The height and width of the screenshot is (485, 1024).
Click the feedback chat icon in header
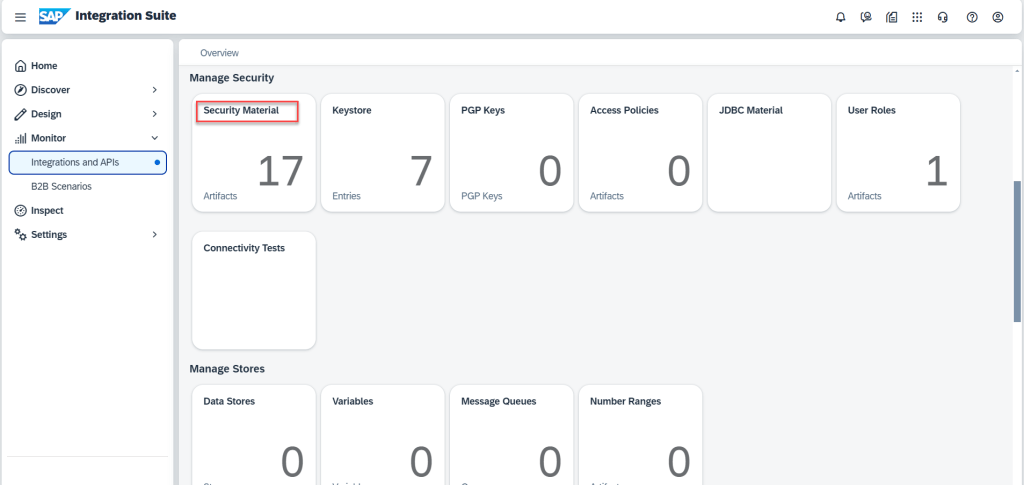[866, 17]
